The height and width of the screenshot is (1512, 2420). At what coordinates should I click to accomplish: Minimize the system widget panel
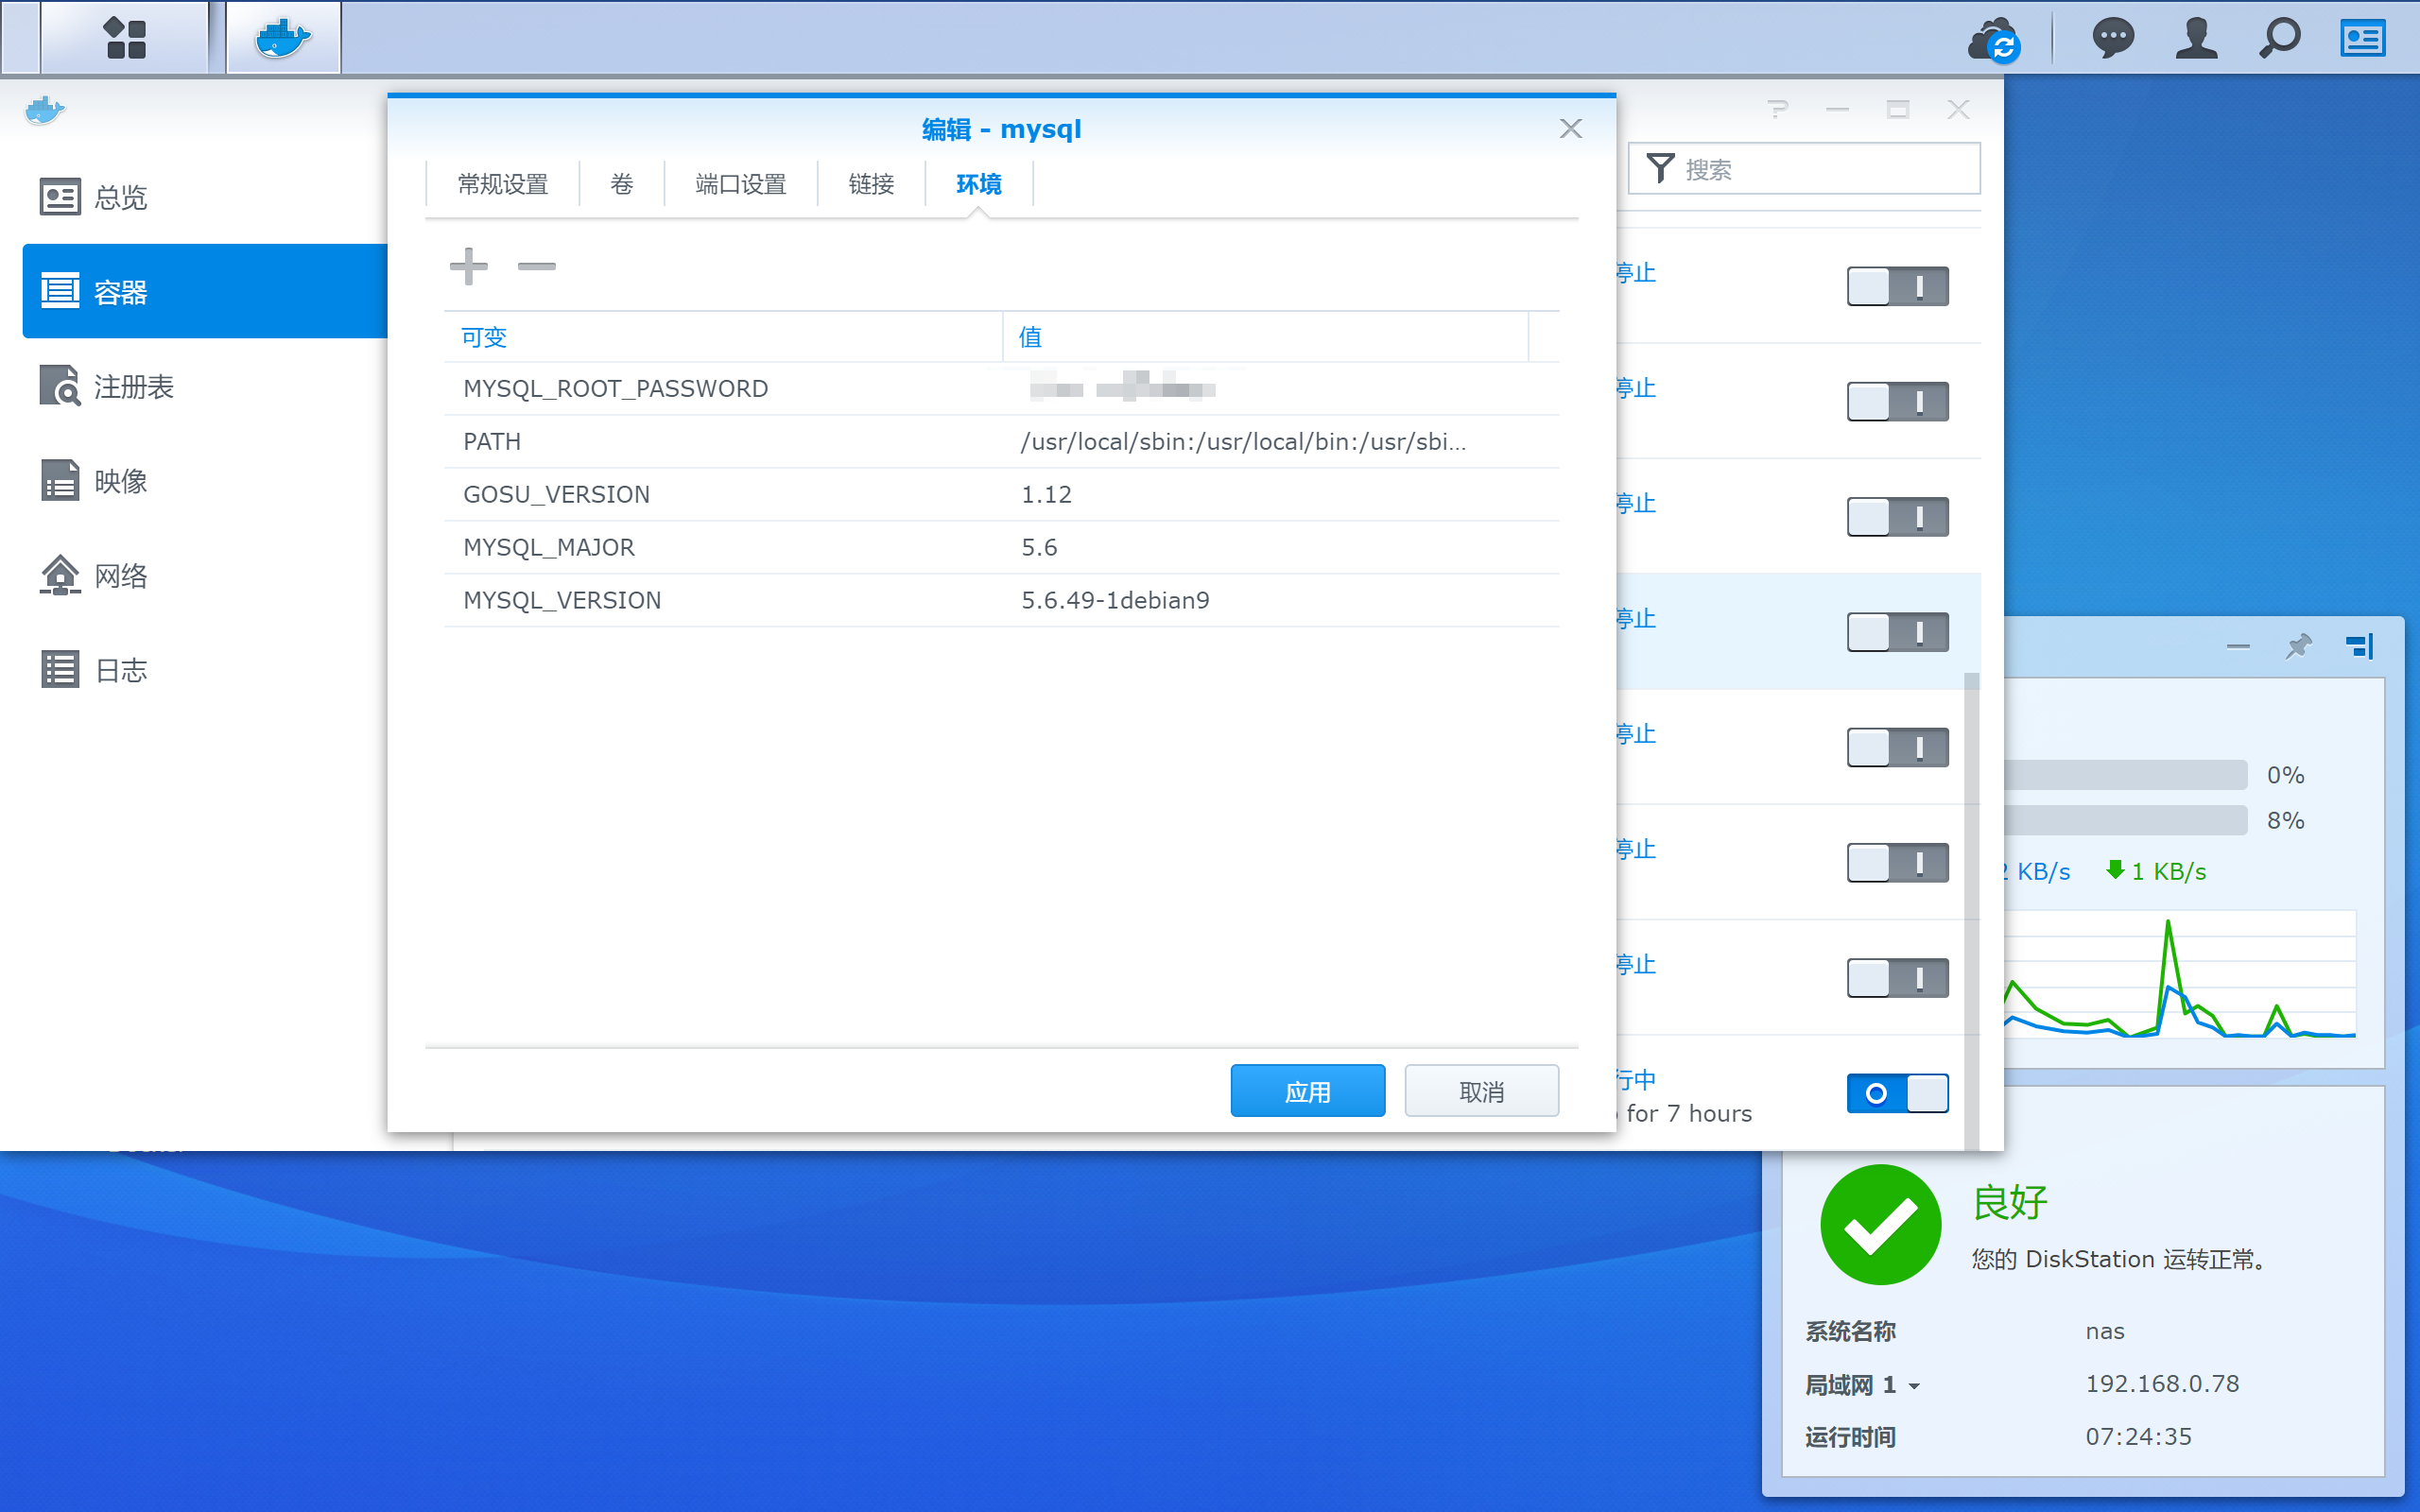pyautogui.click(x=2238, y=647)
